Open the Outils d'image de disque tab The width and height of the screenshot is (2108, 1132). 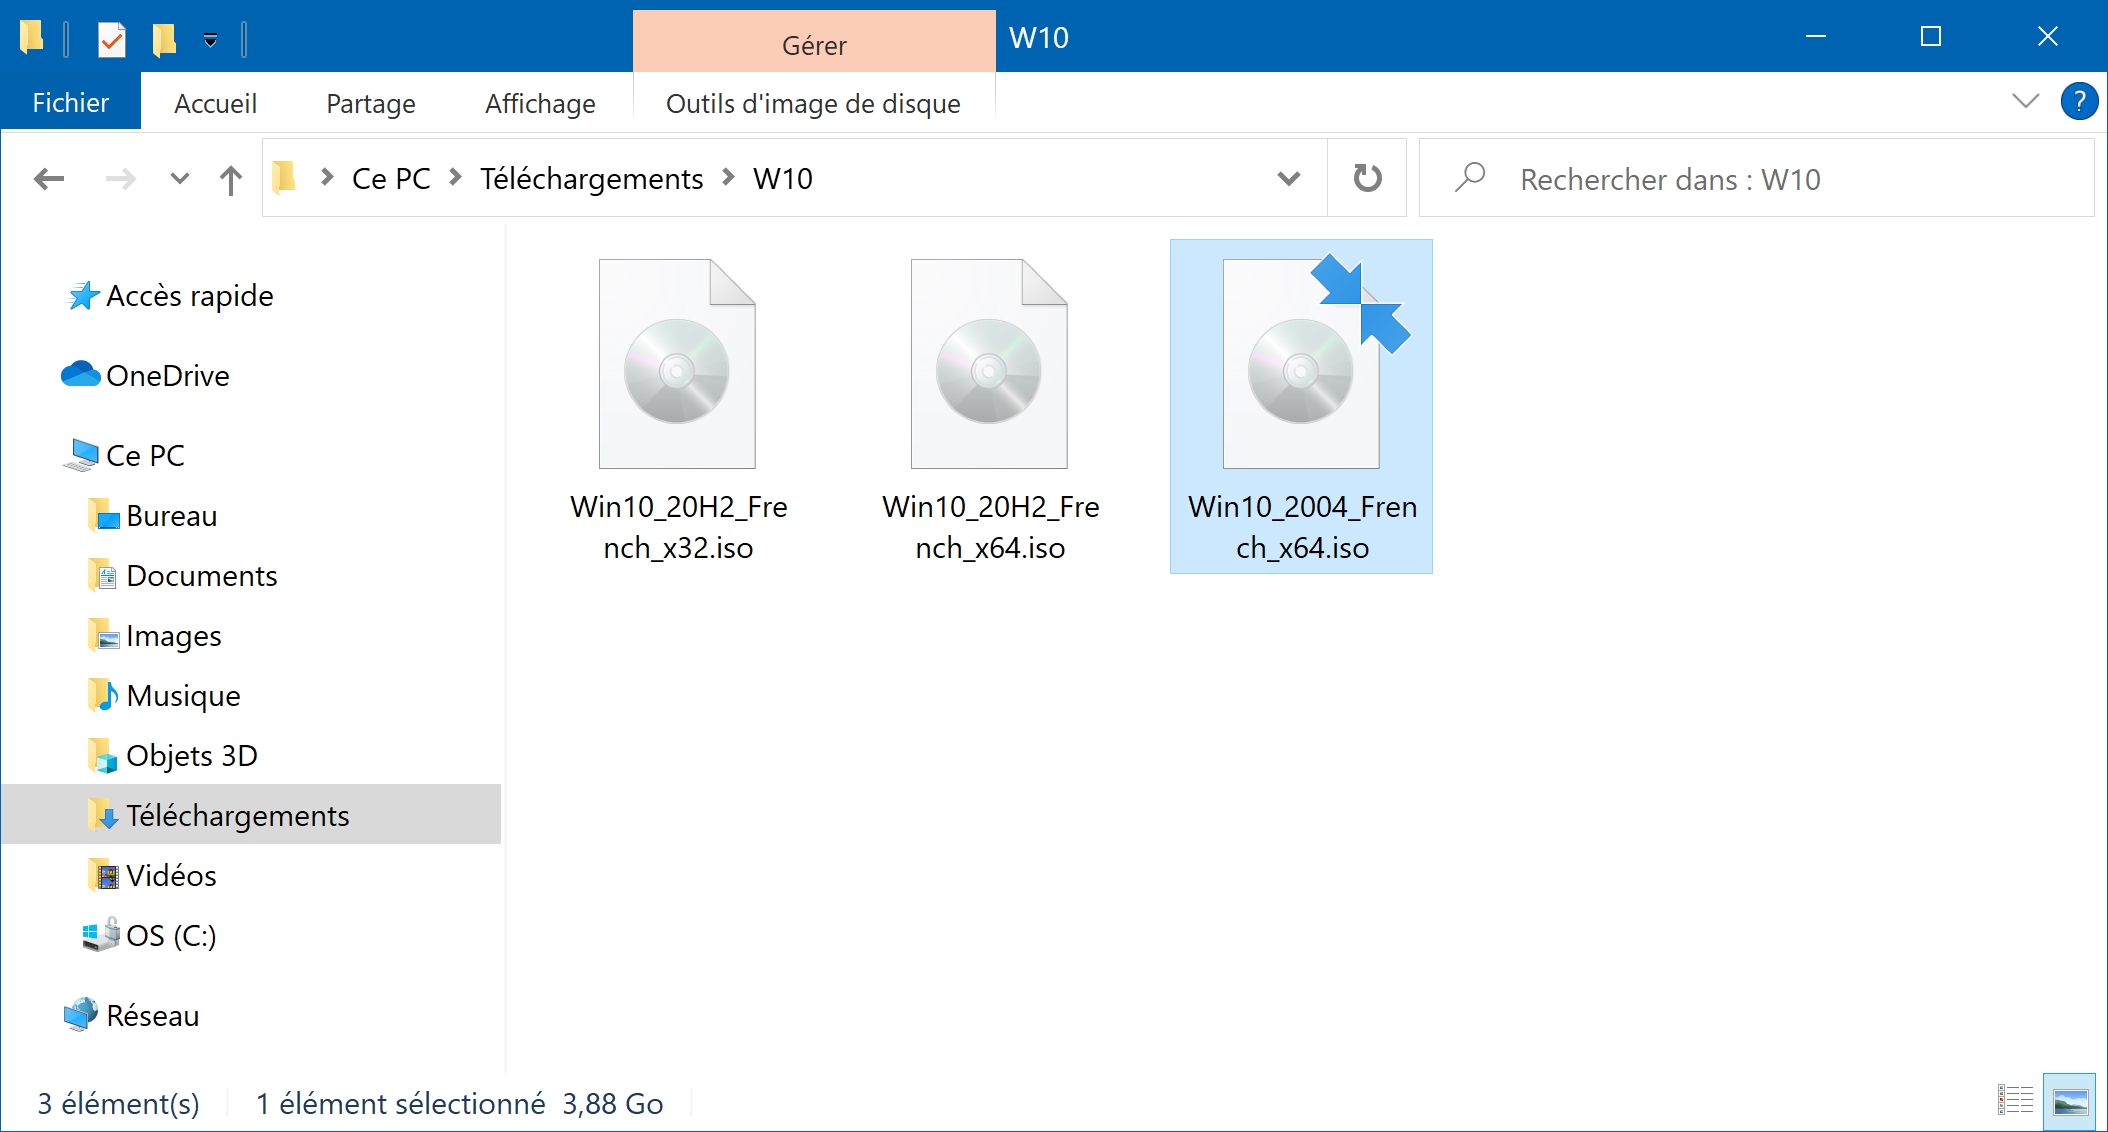(x=813, y=103)
